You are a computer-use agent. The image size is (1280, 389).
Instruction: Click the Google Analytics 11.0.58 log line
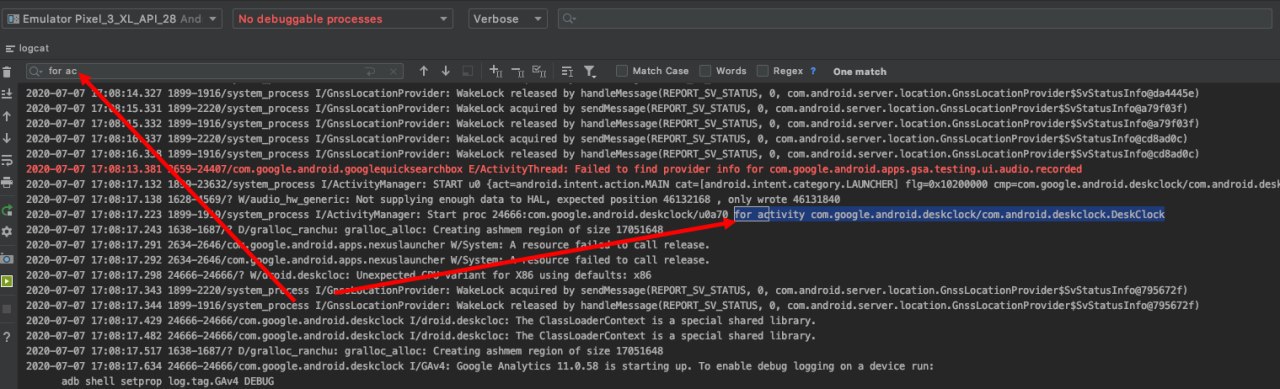tap(480, 366)
